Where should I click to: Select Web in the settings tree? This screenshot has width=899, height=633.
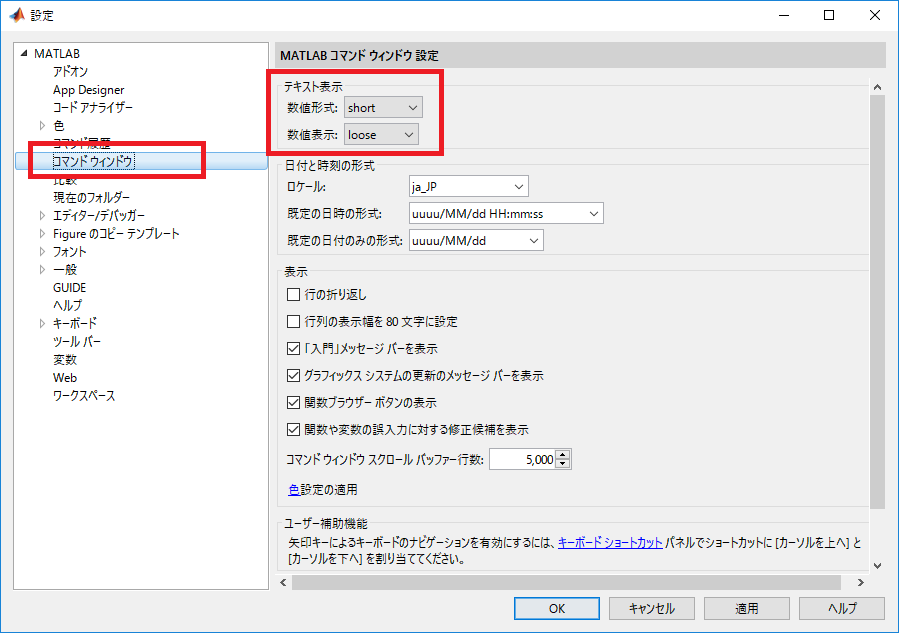pos(65,378)
